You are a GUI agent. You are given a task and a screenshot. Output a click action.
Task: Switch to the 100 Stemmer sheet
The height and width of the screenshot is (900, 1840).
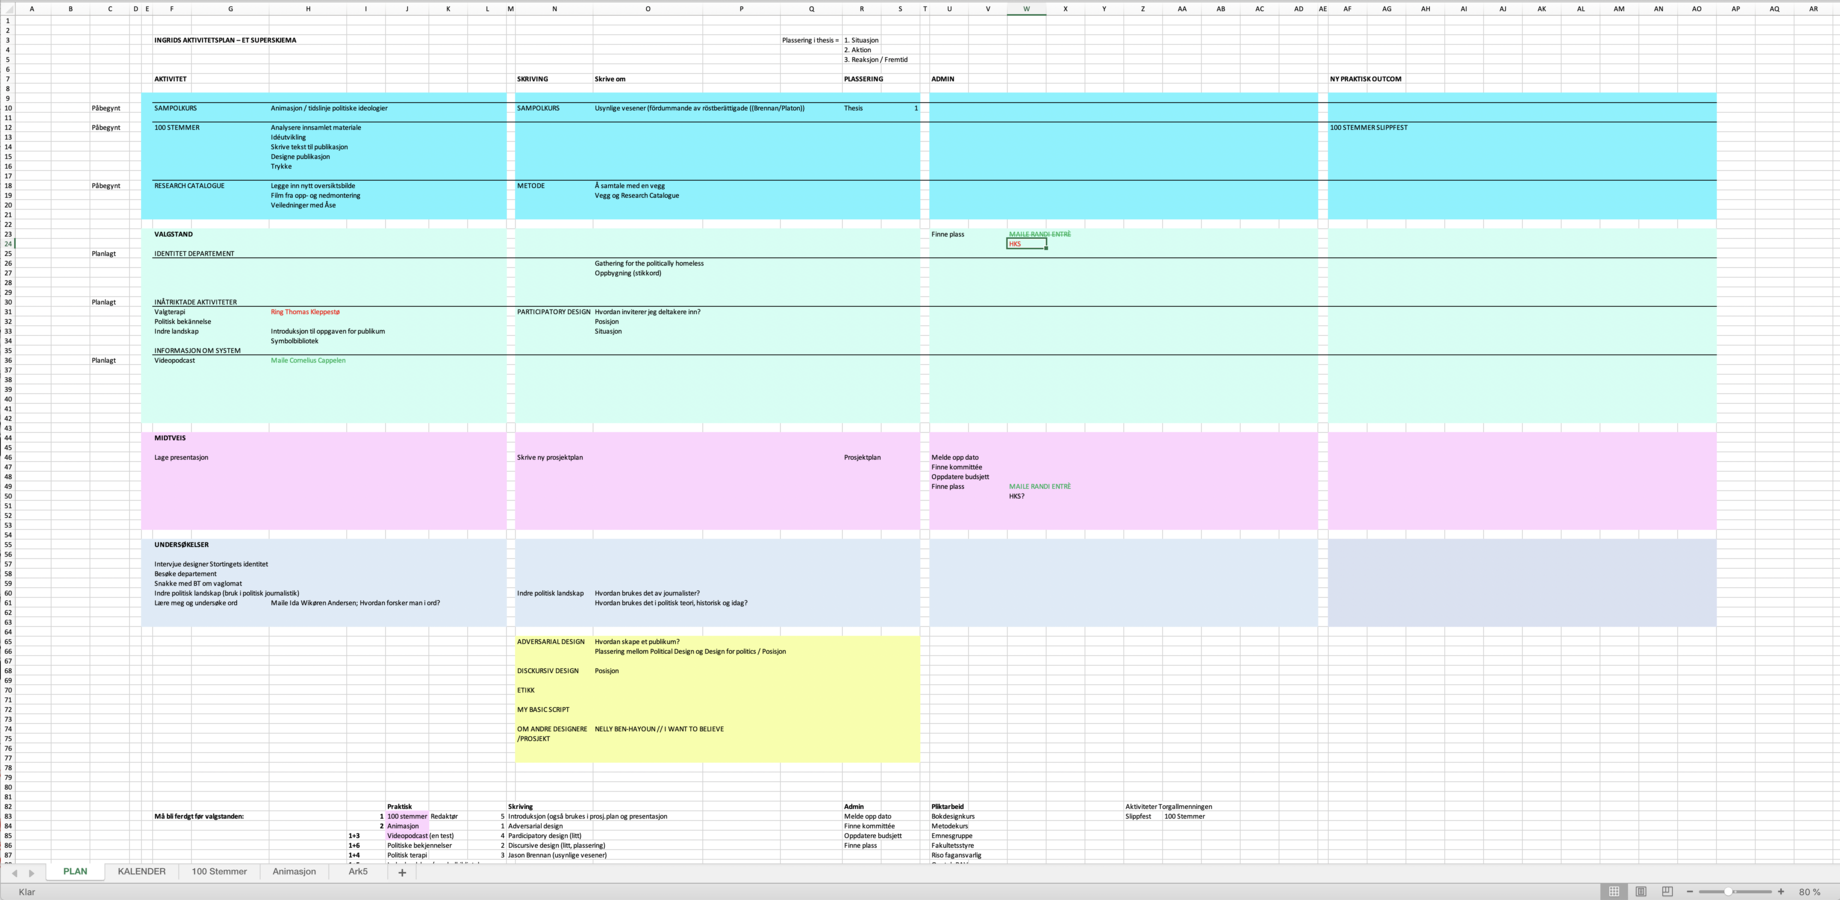[219, 872]
